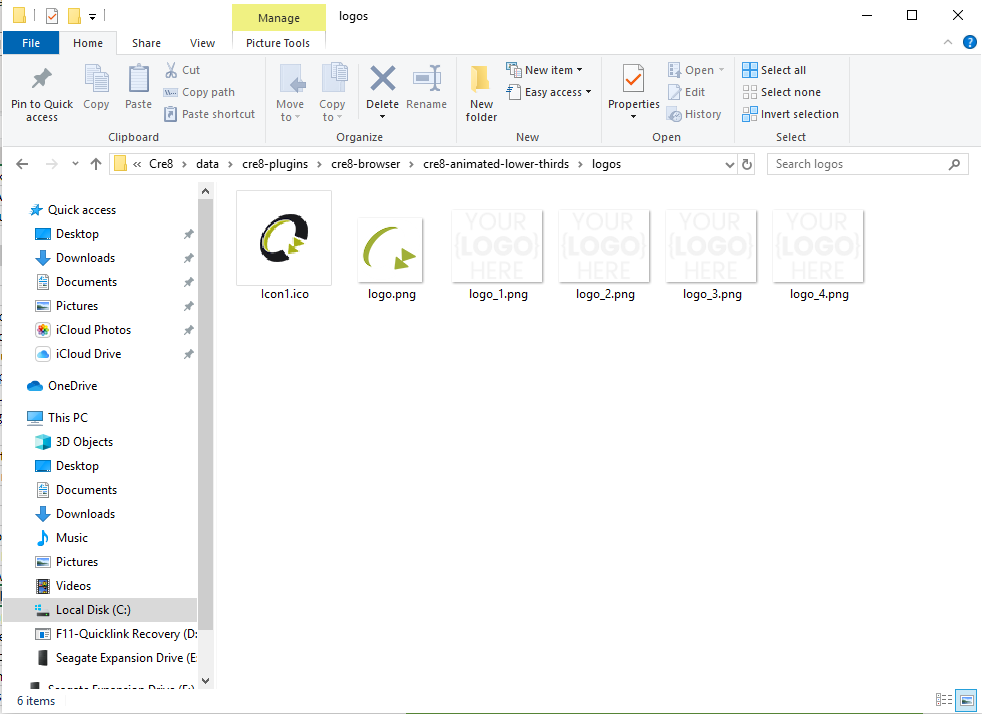Go up one folder level
The height and width of the screenshot is (714, 982).
[x=96, y=164]
